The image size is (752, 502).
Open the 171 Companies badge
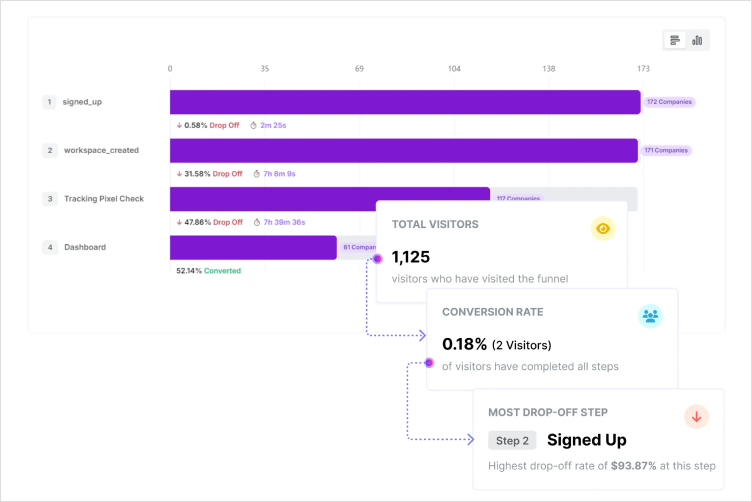[x=666, y=150]
